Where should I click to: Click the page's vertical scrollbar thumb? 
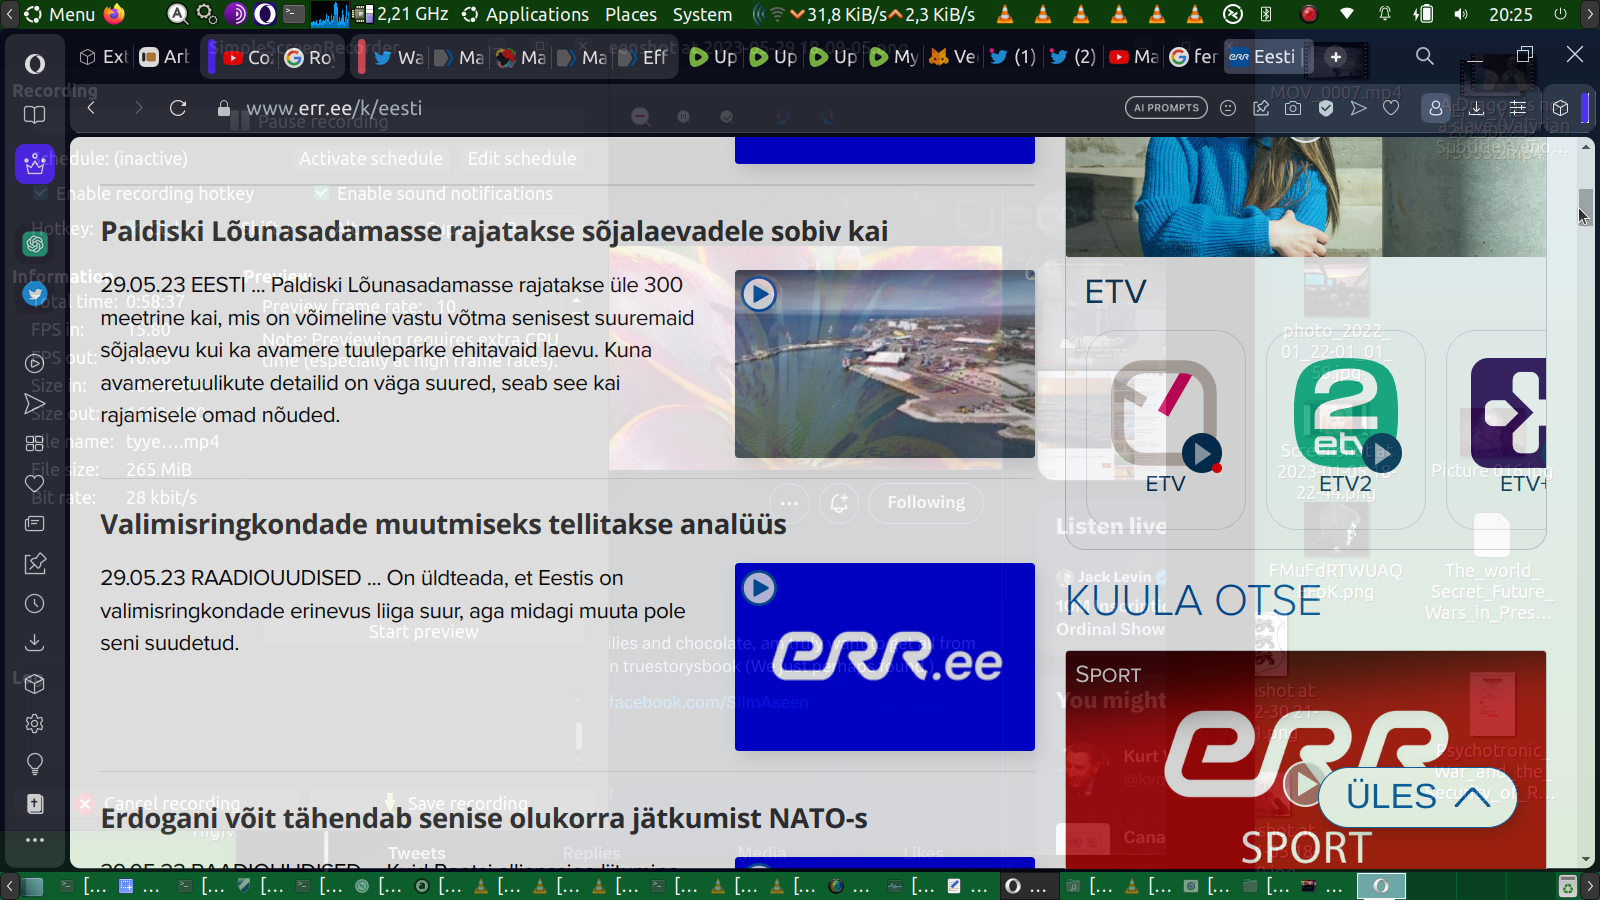click(1586, 205)
